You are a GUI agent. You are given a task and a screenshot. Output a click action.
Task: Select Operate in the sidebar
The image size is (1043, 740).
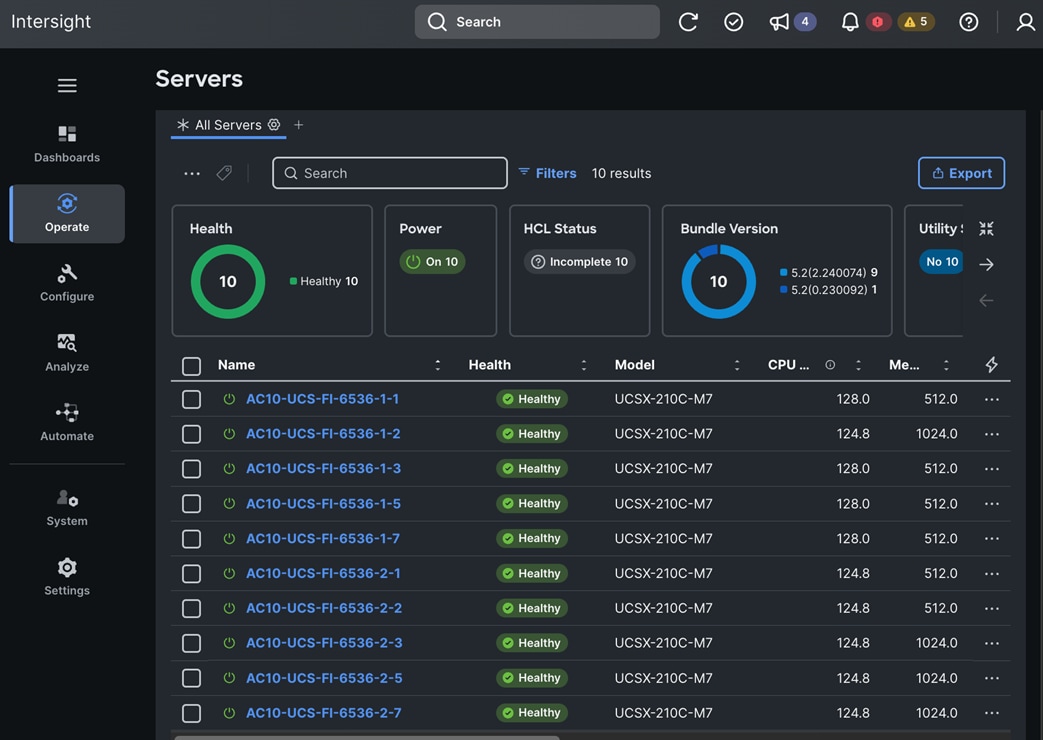coord(67,214)
